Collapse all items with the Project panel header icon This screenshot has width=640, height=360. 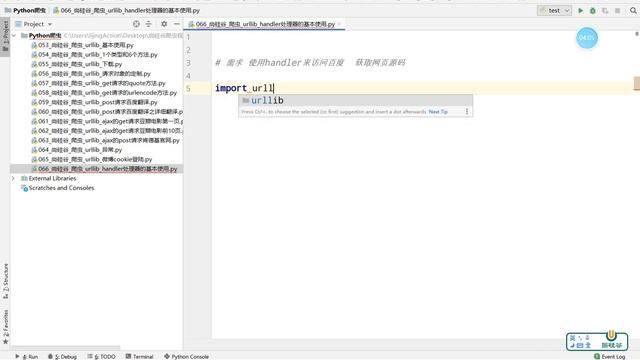(149, 24)
